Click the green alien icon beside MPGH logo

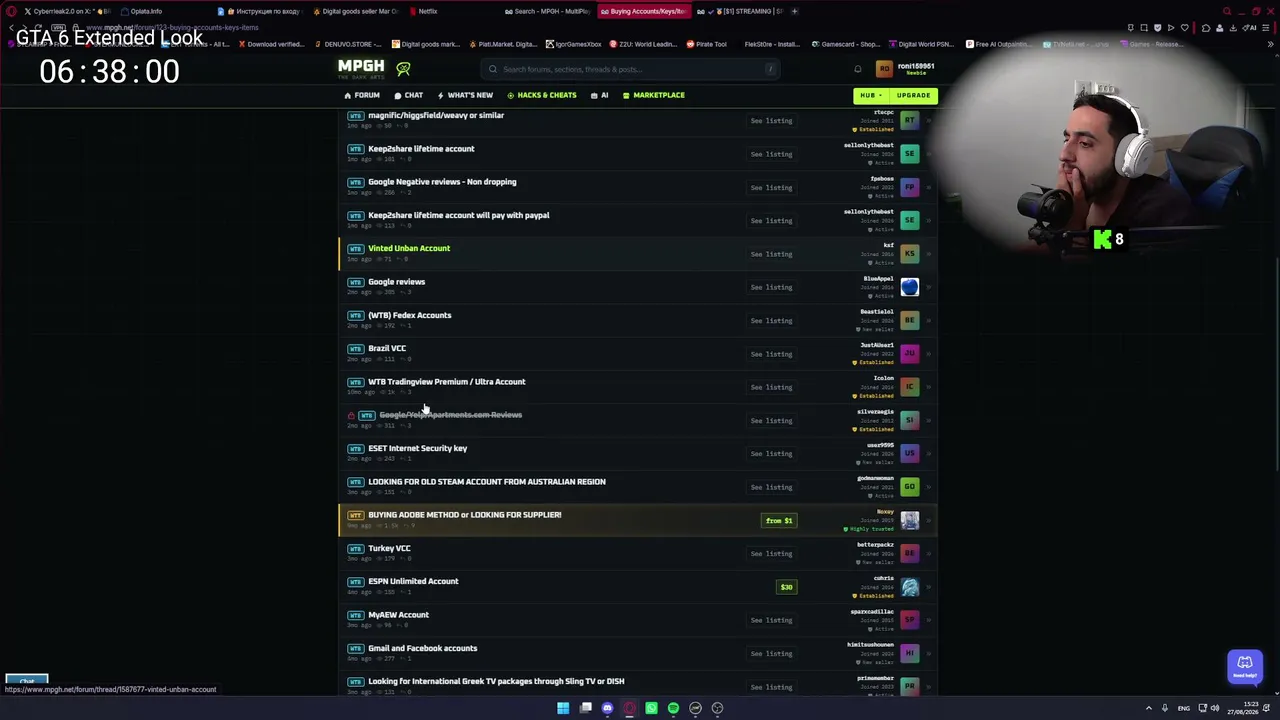403,68
